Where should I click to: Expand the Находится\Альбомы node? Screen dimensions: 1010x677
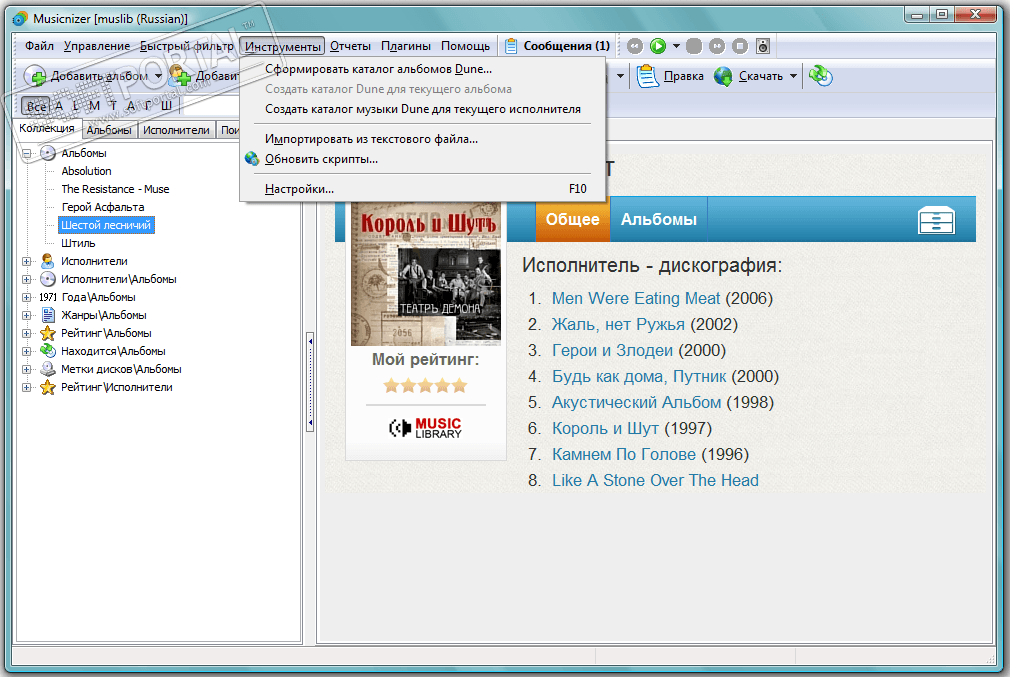pos(26,352)
